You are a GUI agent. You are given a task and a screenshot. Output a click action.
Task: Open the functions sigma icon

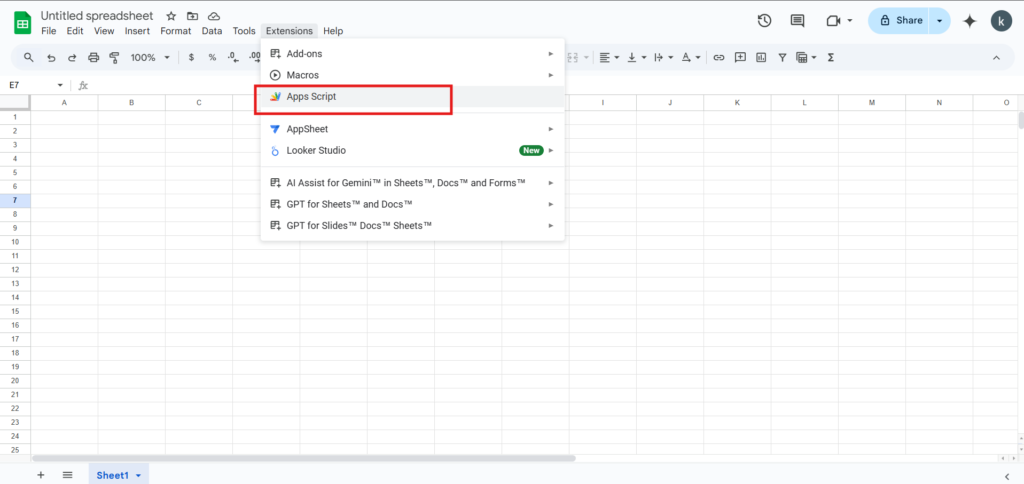coord(831,57)
